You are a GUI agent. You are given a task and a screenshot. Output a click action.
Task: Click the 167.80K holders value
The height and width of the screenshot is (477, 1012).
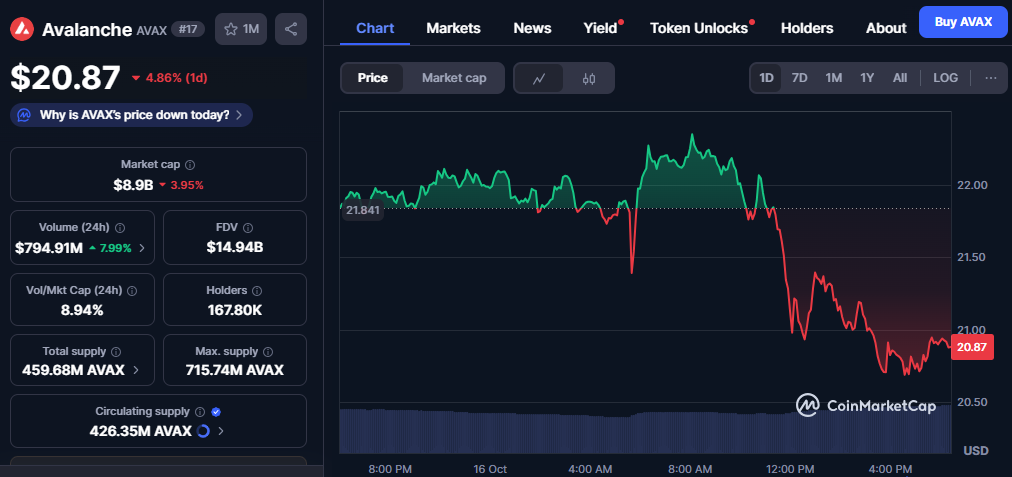click(235, 310)
